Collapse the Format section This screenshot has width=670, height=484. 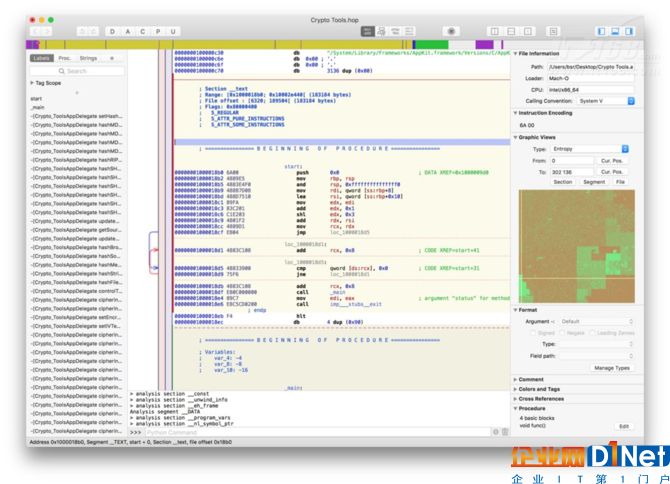click(x=515, y=310)
